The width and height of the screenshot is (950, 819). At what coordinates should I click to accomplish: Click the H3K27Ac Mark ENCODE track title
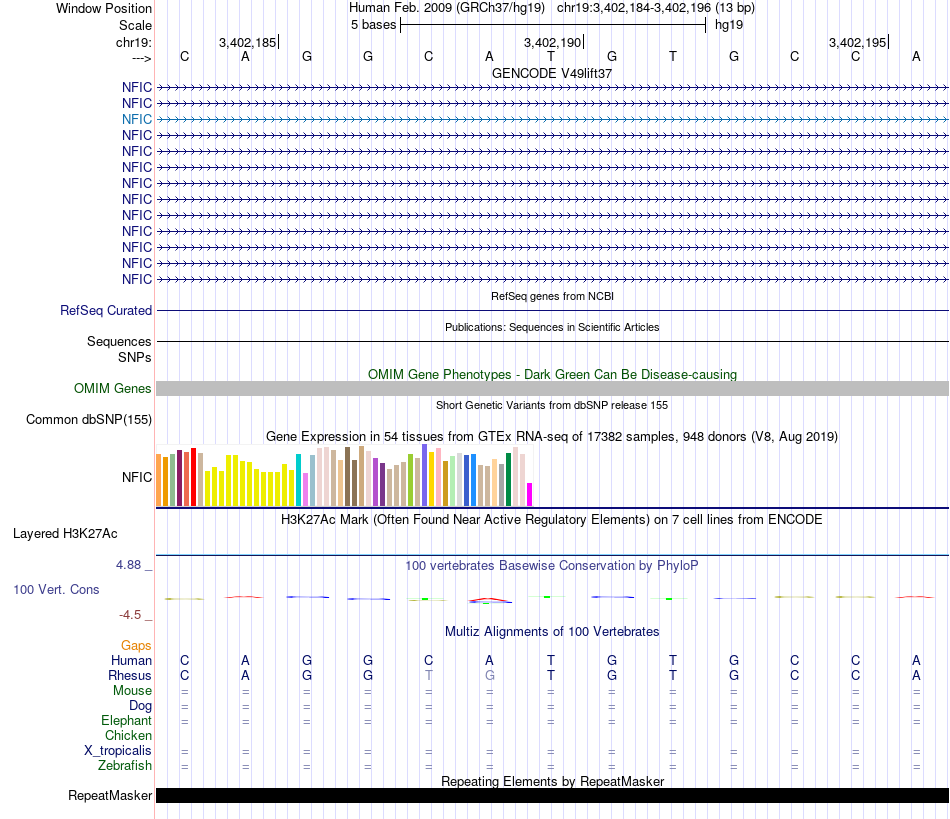(x=552, y=520)
